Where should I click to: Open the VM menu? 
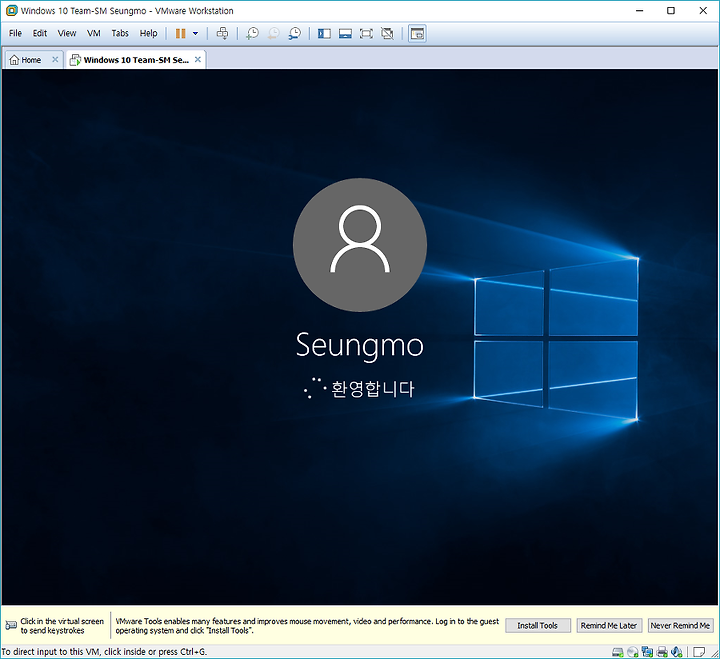[94, 33]
